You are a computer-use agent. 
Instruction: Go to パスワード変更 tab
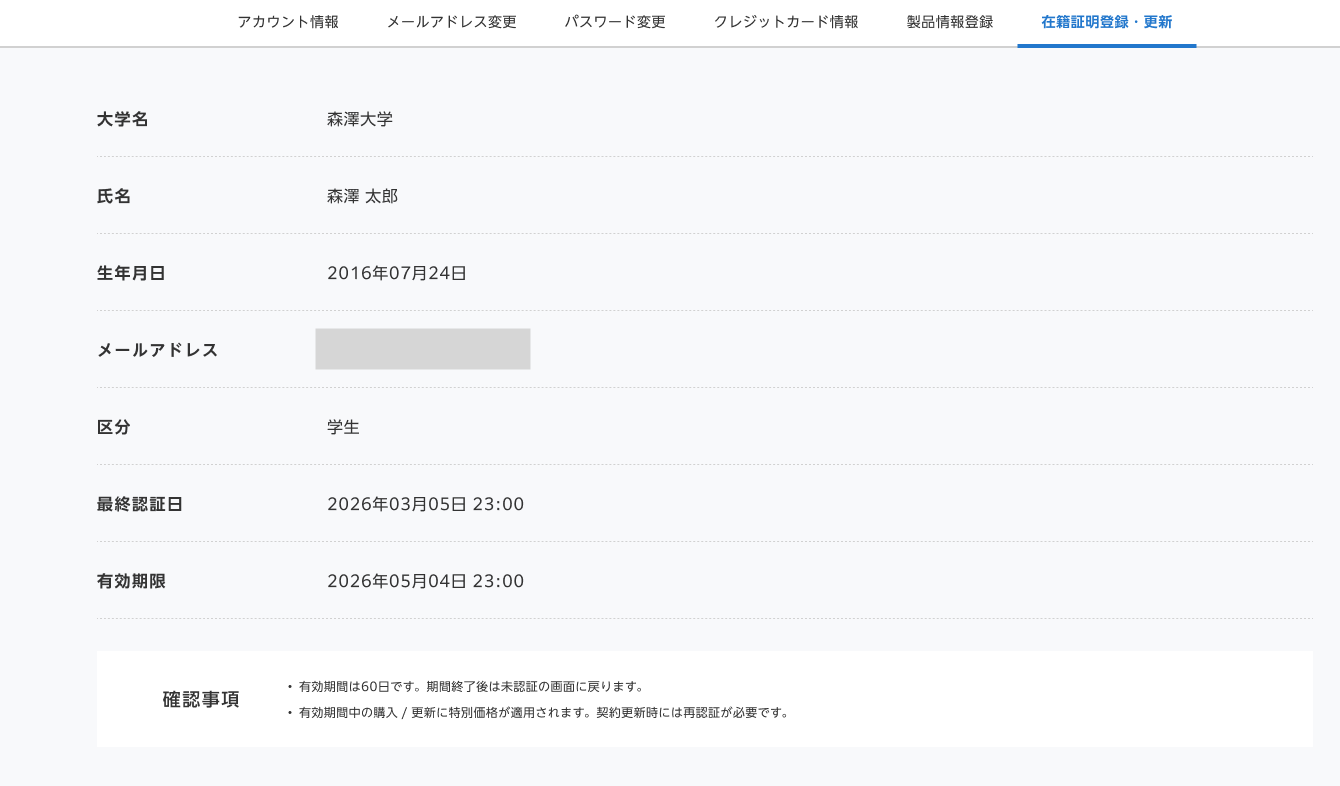point(615,22)
